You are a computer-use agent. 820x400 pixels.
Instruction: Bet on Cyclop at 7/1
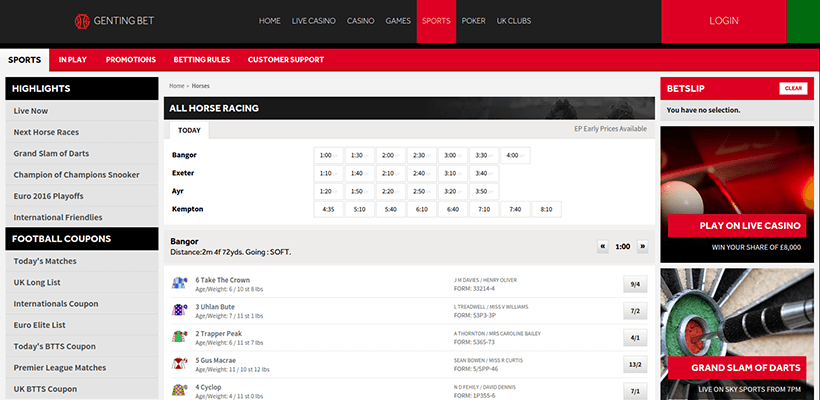(635, 391)
